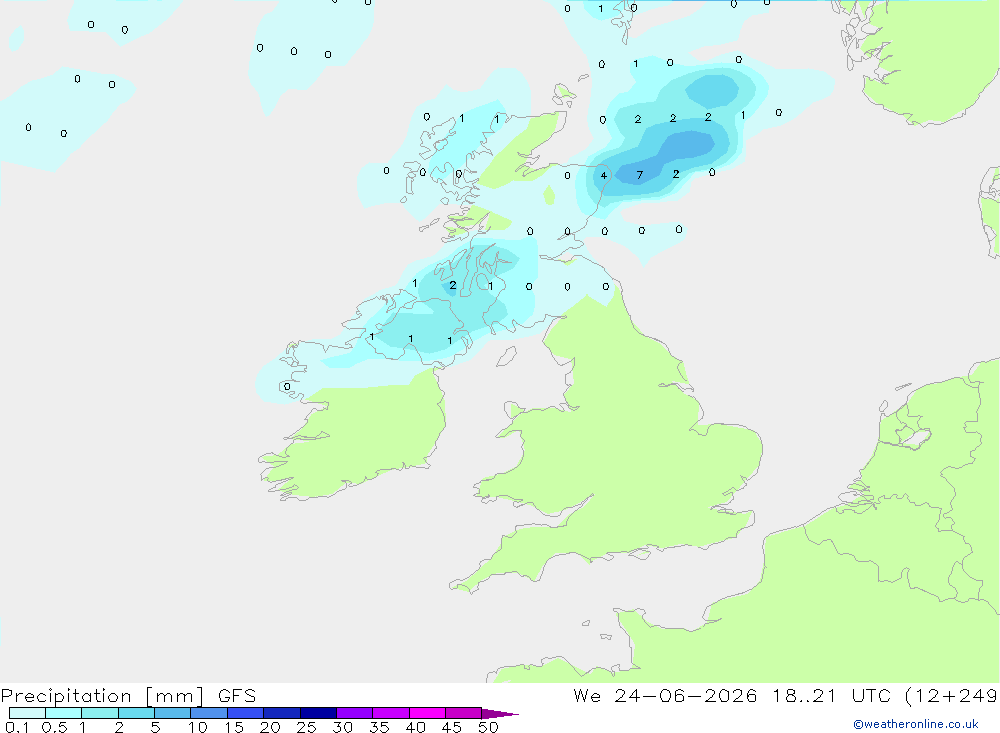The height and width of the screenshot is (733, 1000).
Task: Pick the 30–35 mm legend colour
Action: coord(355,713)
